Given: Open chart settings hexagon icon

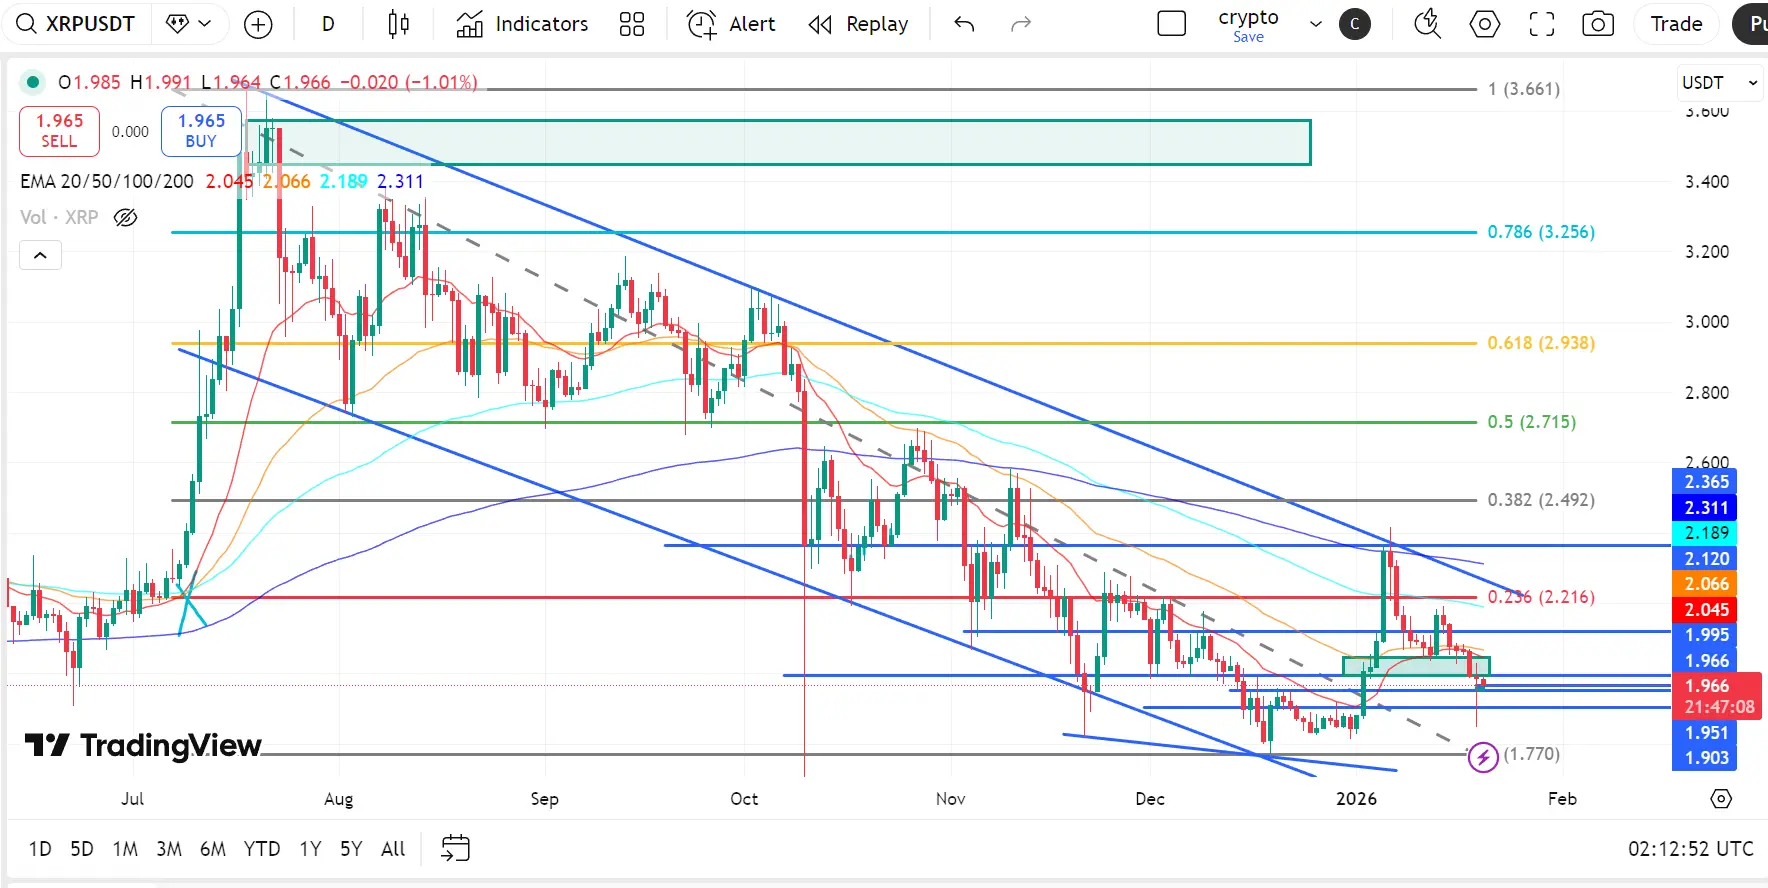Looking at the screenshot, I should pyautogui.click(x=1485, y=24).
